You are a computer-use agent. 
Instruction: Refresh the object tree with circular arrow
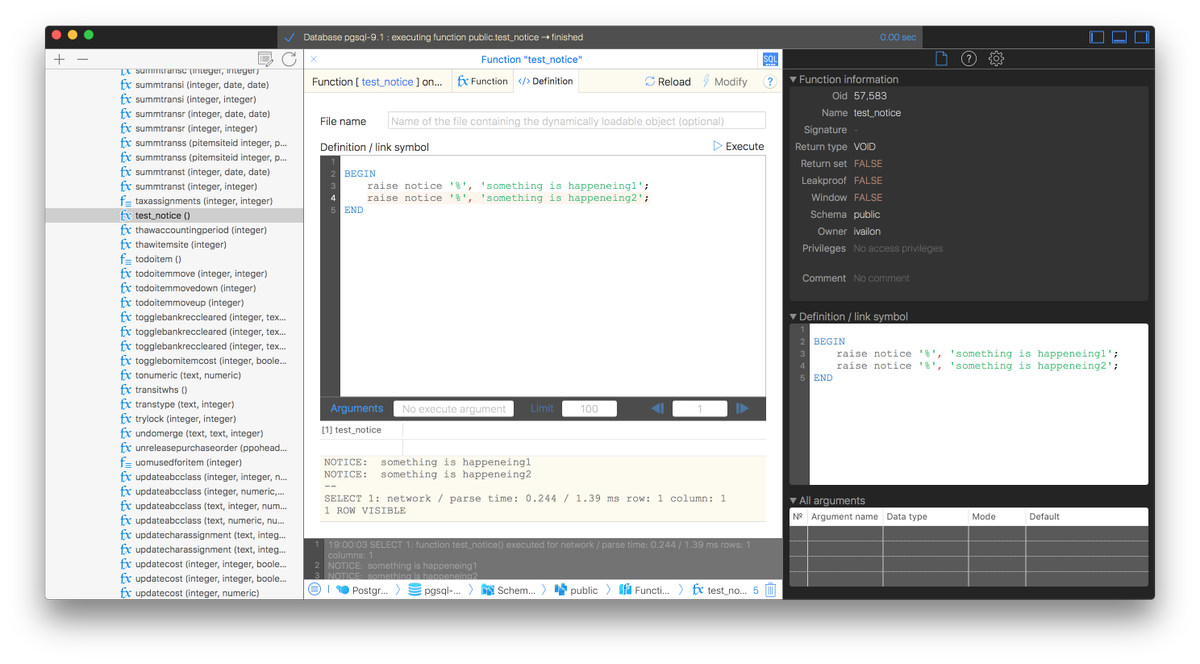pyautogui.click(x=289, y=59)
